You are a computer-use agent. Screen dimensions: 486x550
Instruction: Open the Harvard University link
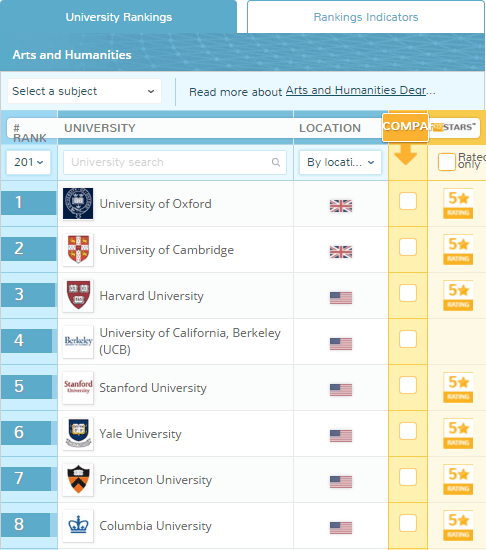click(x=151, y=296)
